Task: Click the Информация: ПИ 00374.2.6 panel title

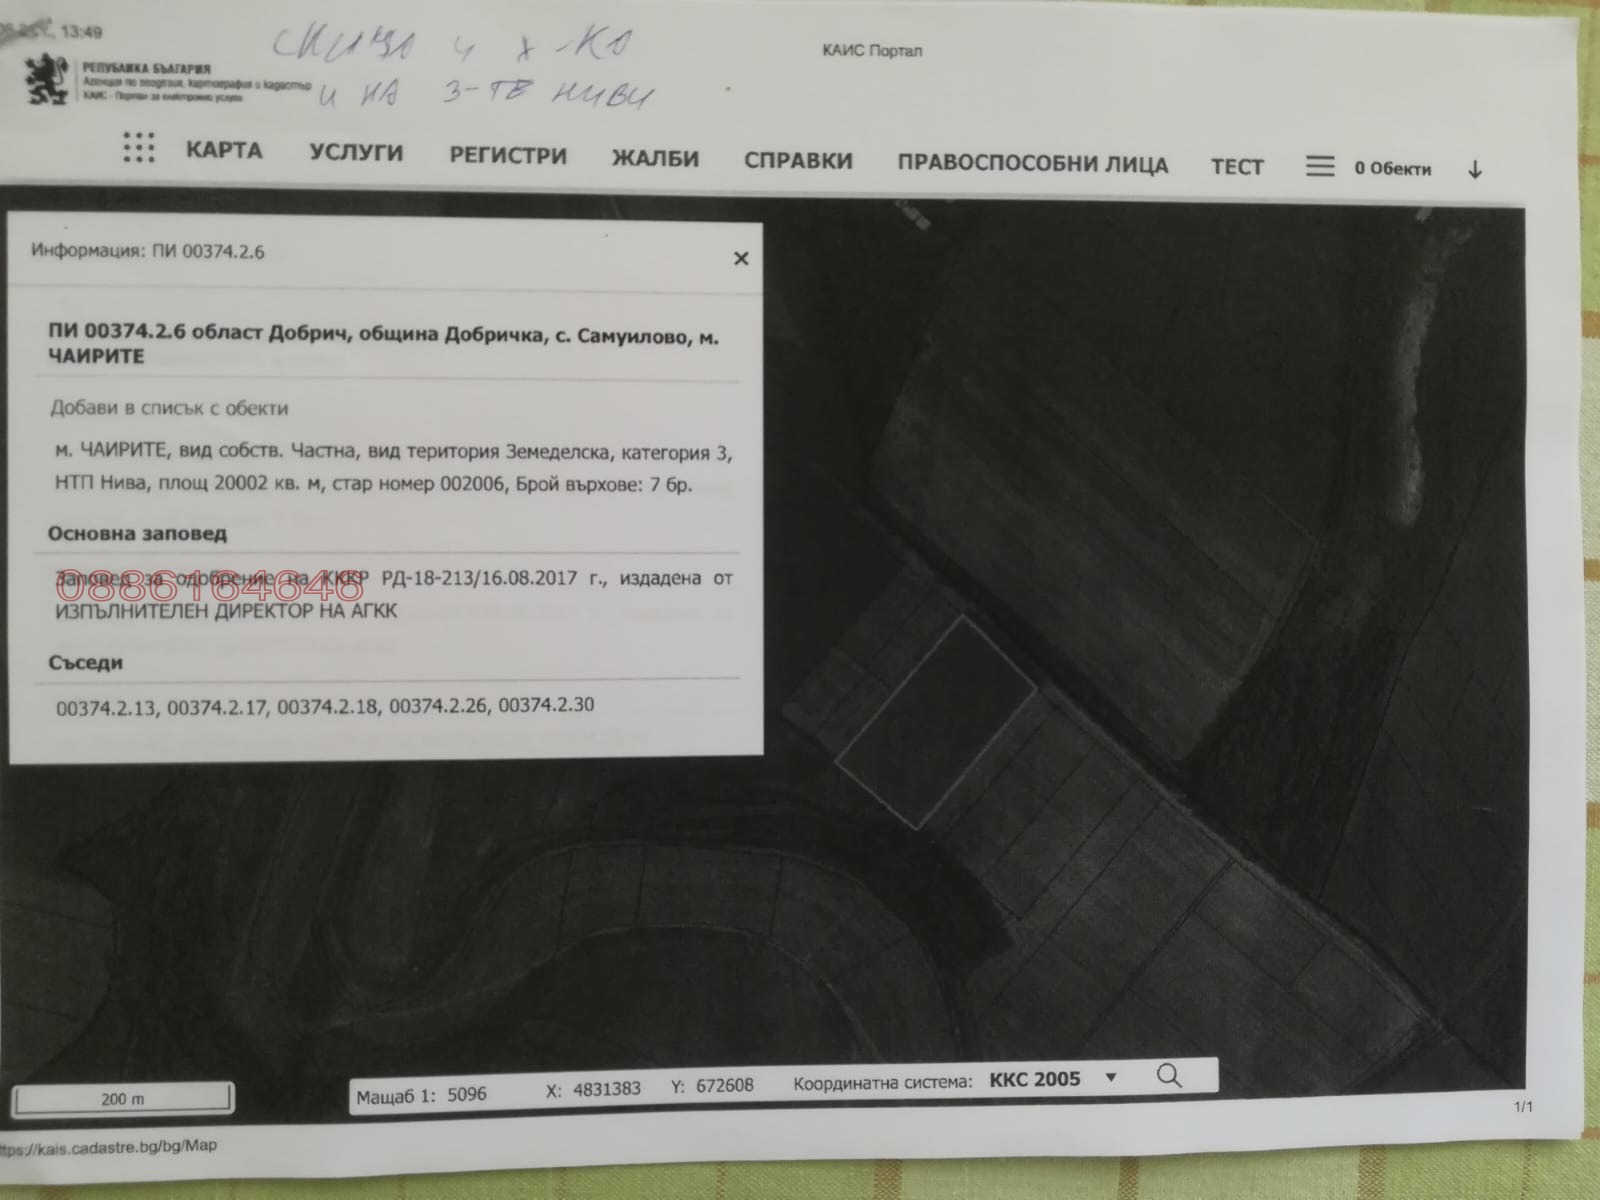Action: 148,251
